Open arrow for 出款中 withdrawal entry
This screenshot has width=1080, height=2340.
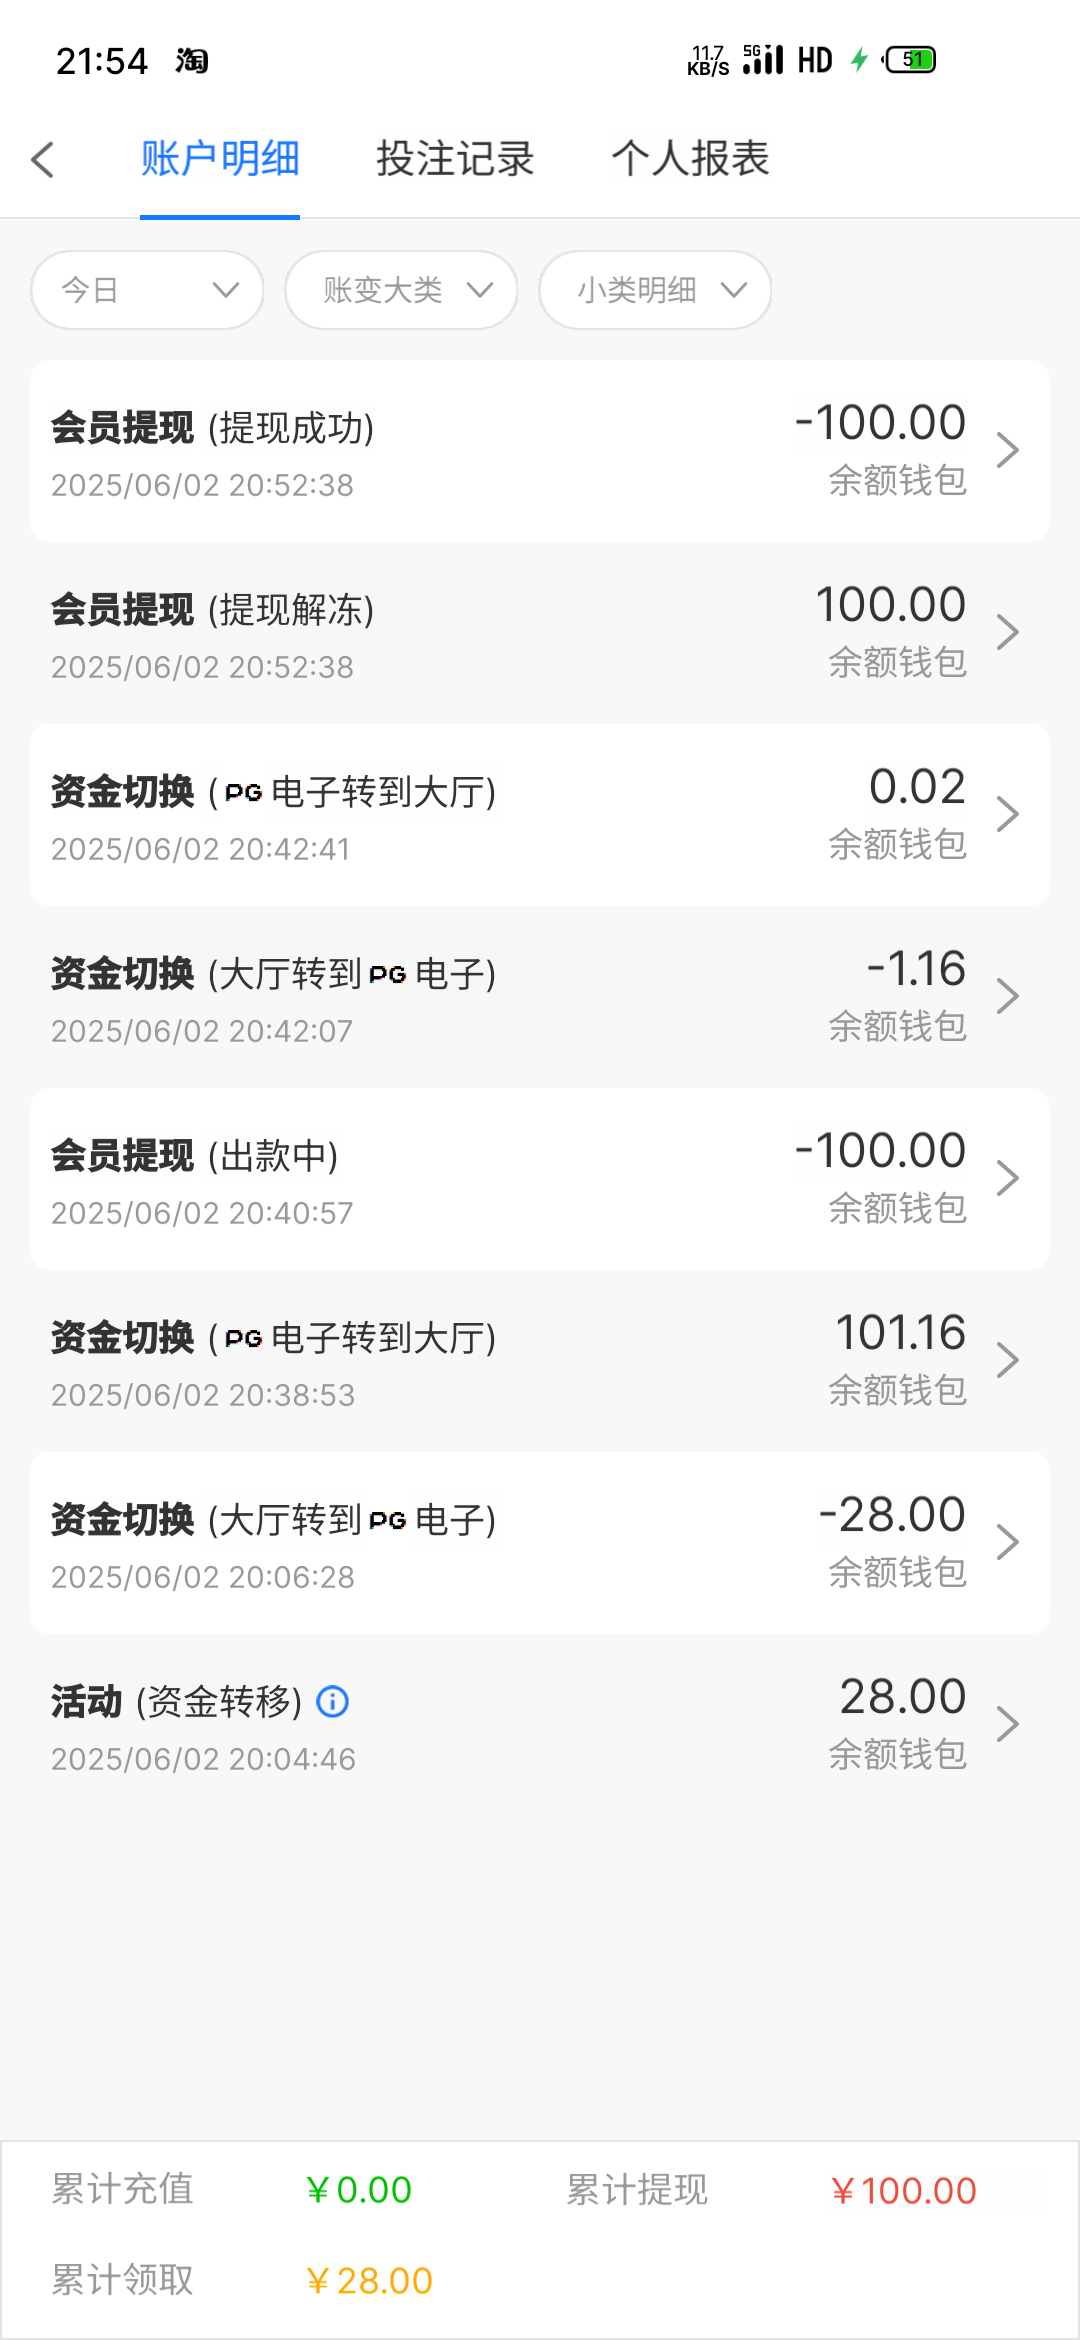click(1007, 1179)
